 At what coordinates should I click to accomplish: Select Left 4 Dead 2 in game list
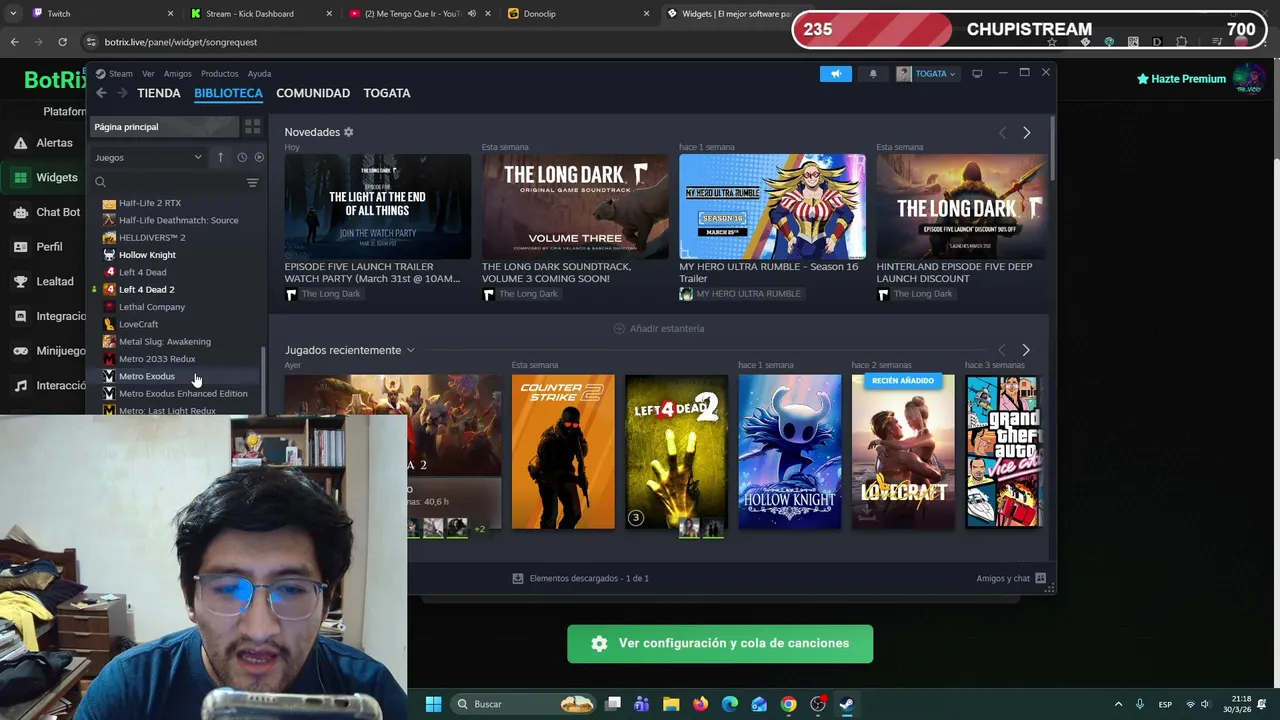[147, 290]
